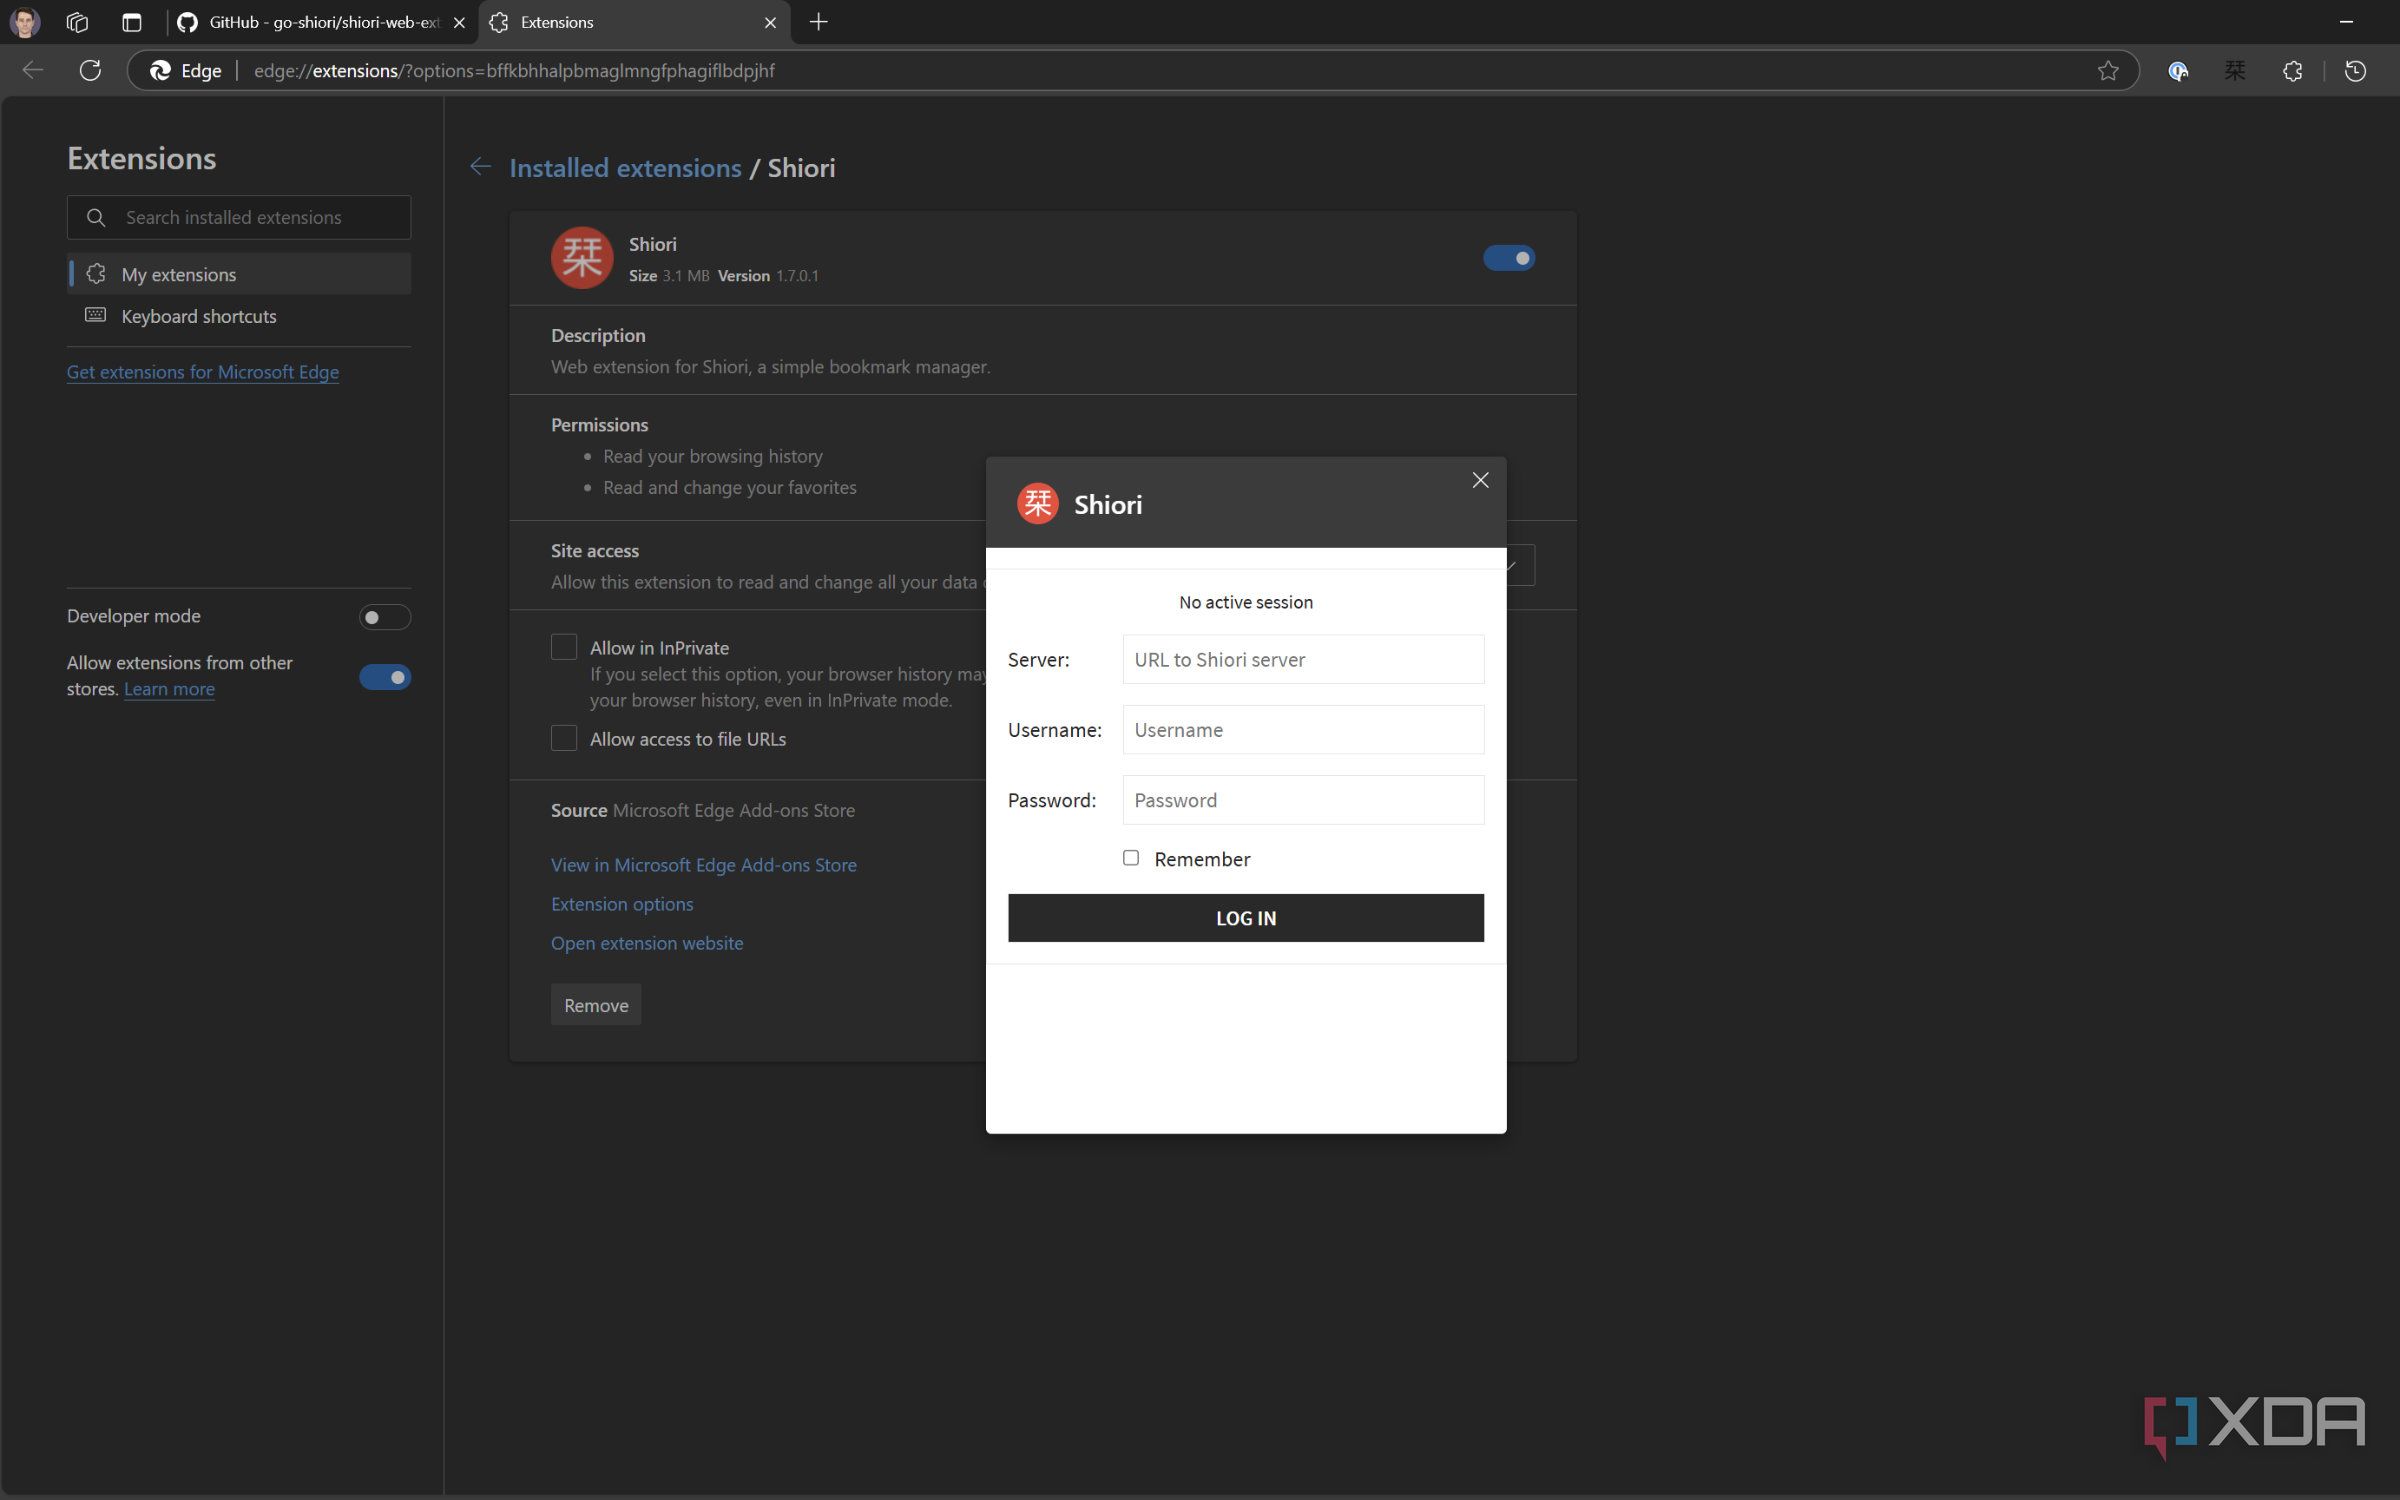This screenshot has height=1500, width=2400.
Task: Open the Extensions puzzle icon in toolbar
Action: tap(2293, 70)
